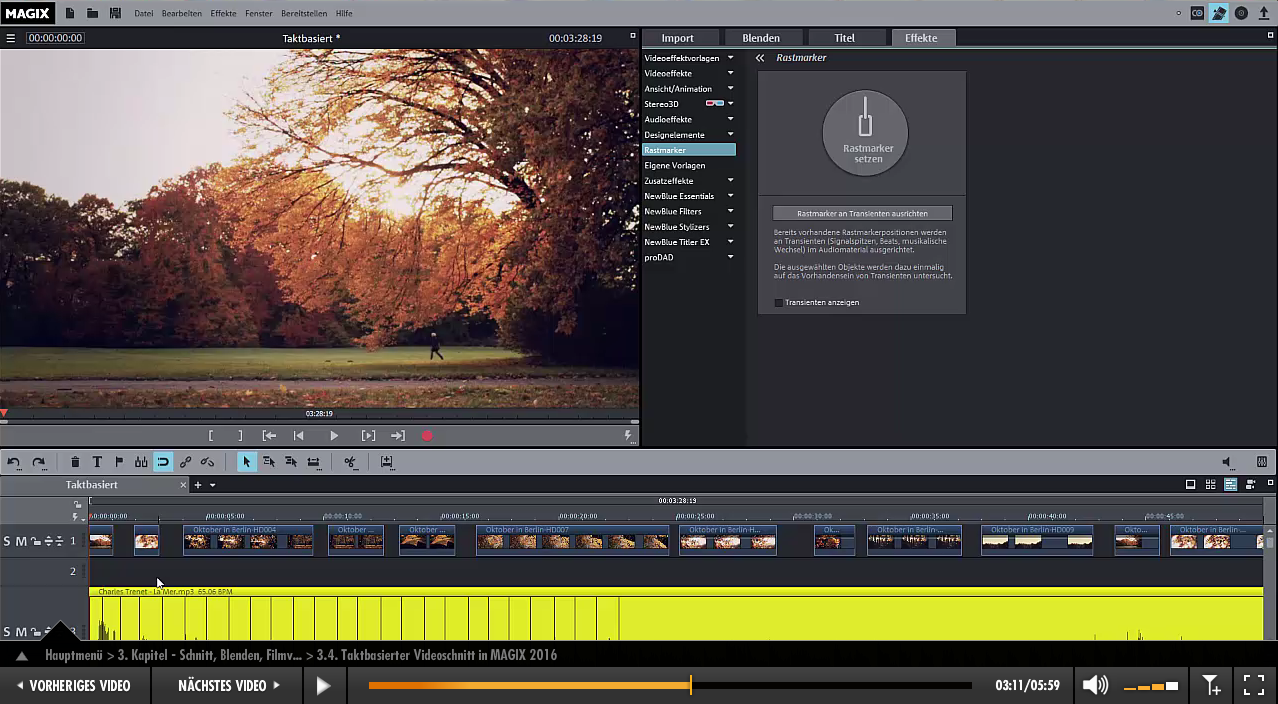
Task: Switch to the Blenden tab
Action: 761,38
